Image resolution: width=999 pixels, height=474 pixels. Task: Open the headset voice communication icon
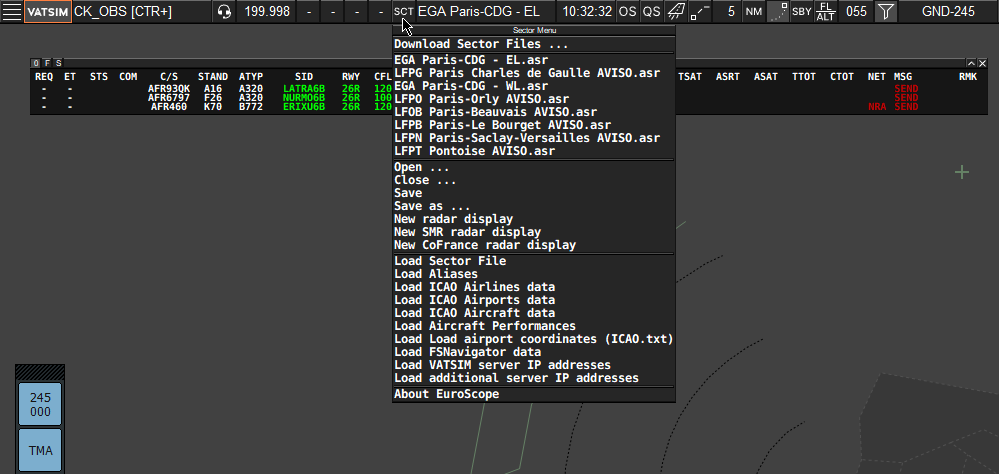224,11
